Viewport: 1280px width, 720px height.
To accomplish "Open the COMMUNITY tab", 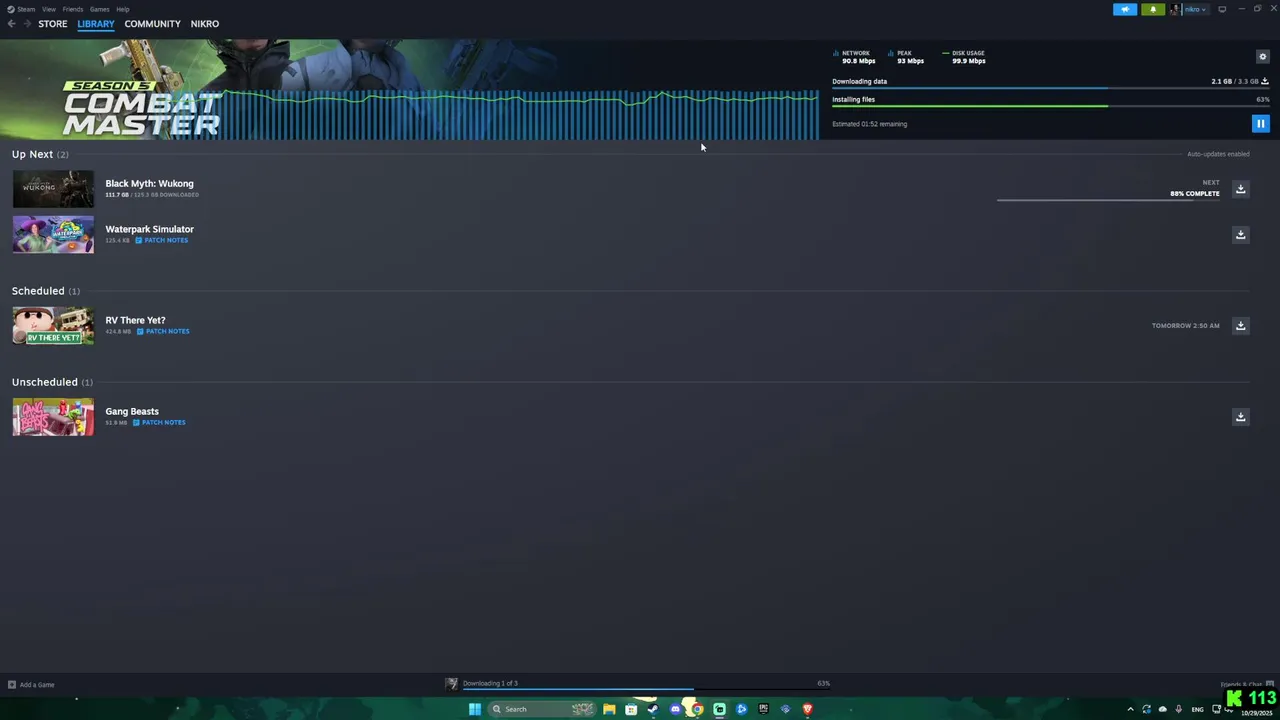I will click(x=152, y=24).
